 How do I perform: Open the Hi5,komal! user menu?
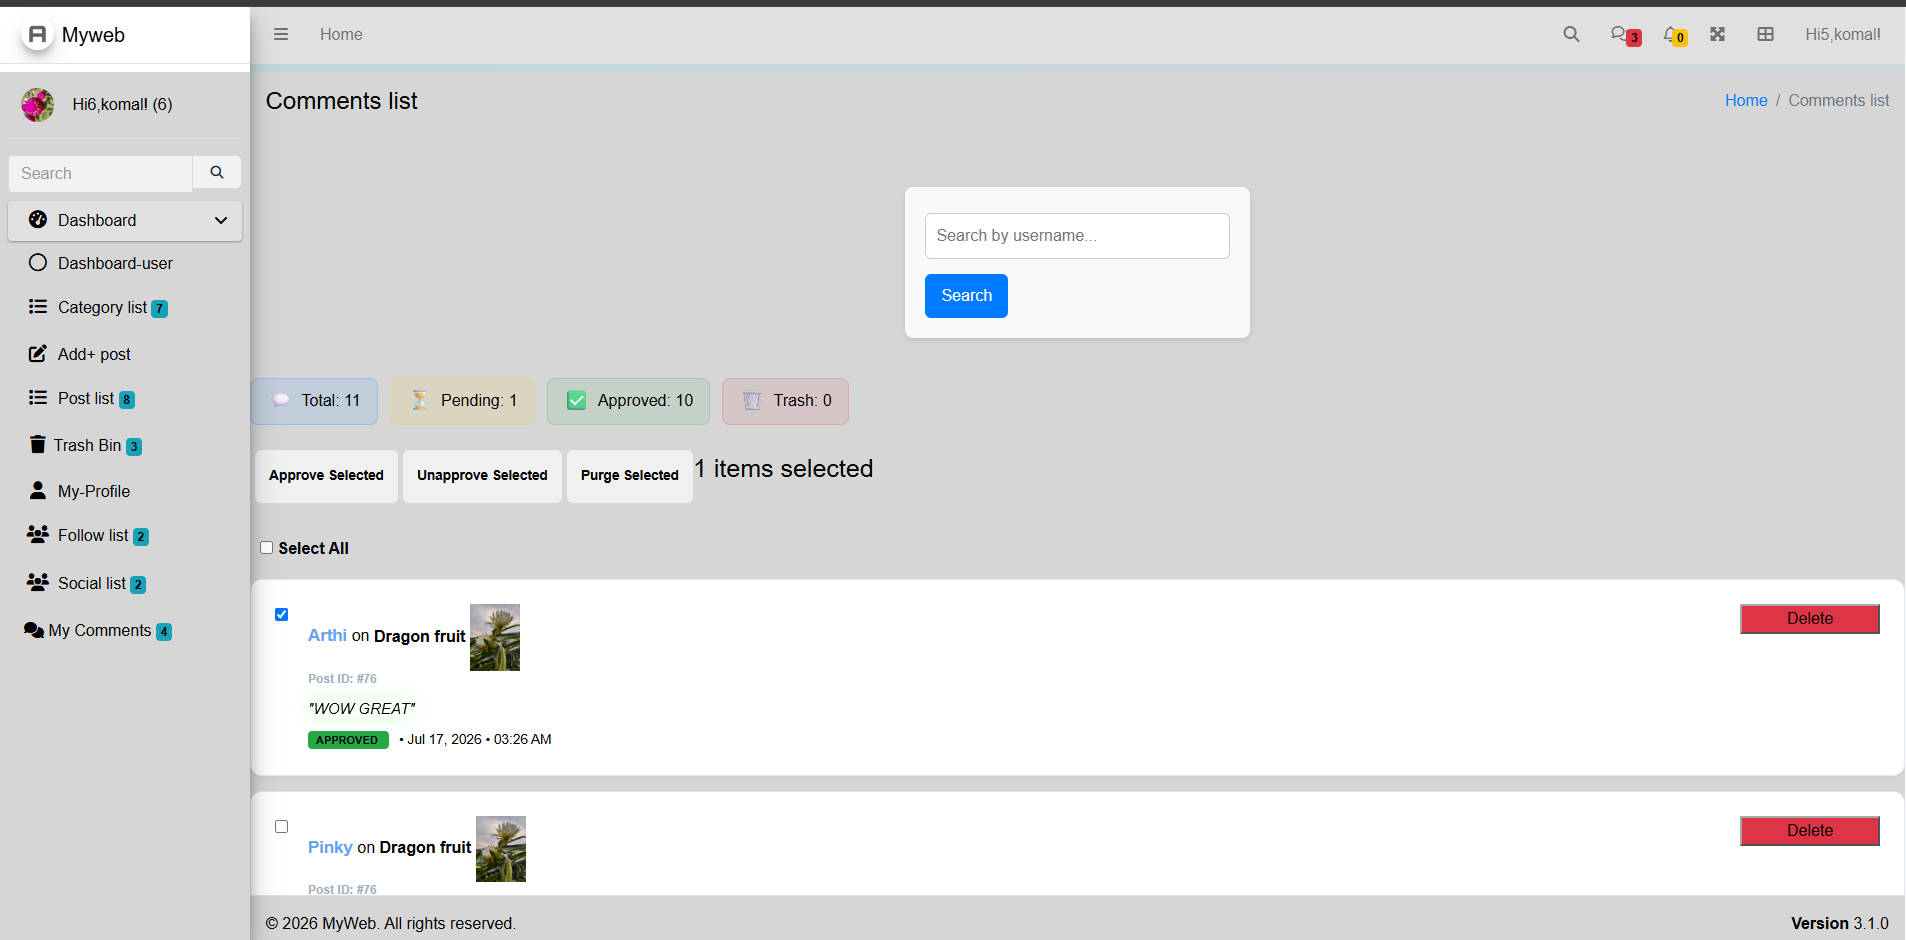[x=1842, y=34]
